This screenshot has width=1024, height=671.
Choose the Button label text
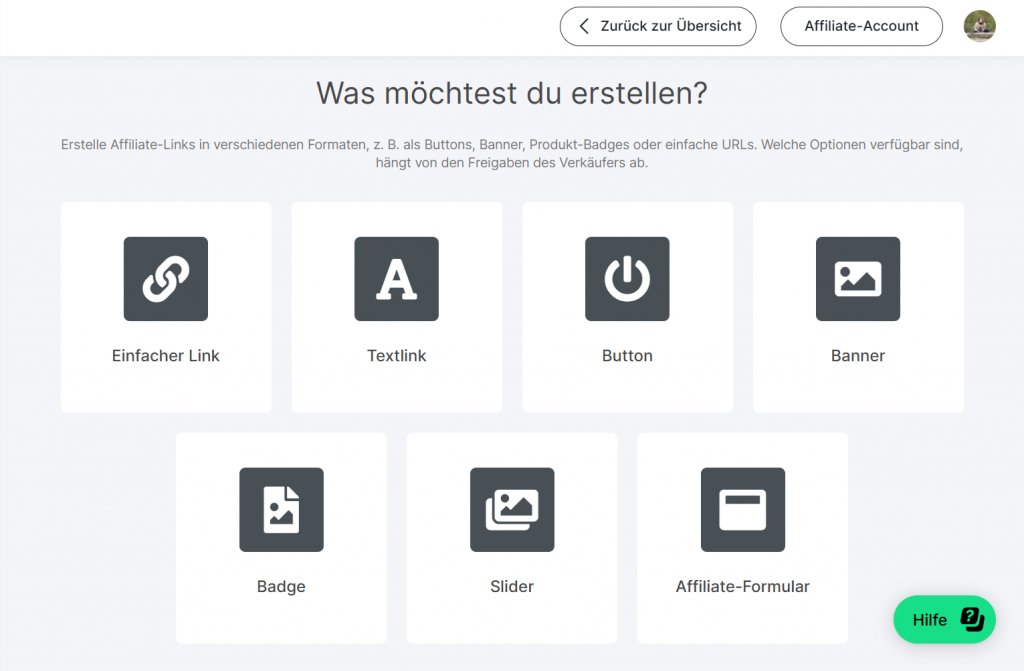(627, 356)
